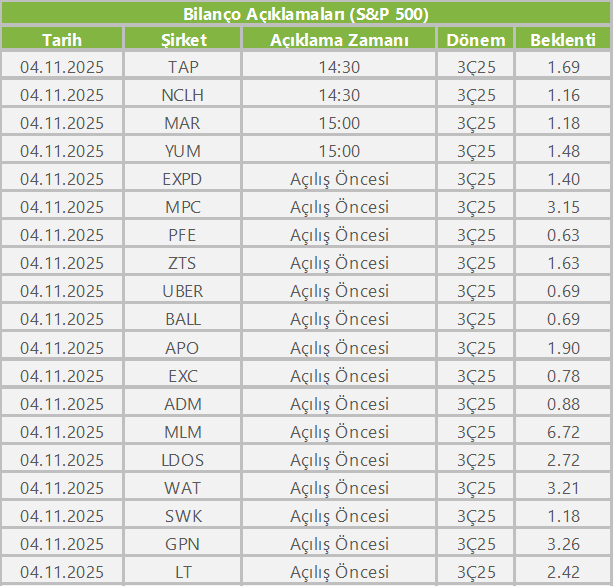Screen dimensions: 614x586
Task: Select the EXPD company cell
Action: coord(183,179)
